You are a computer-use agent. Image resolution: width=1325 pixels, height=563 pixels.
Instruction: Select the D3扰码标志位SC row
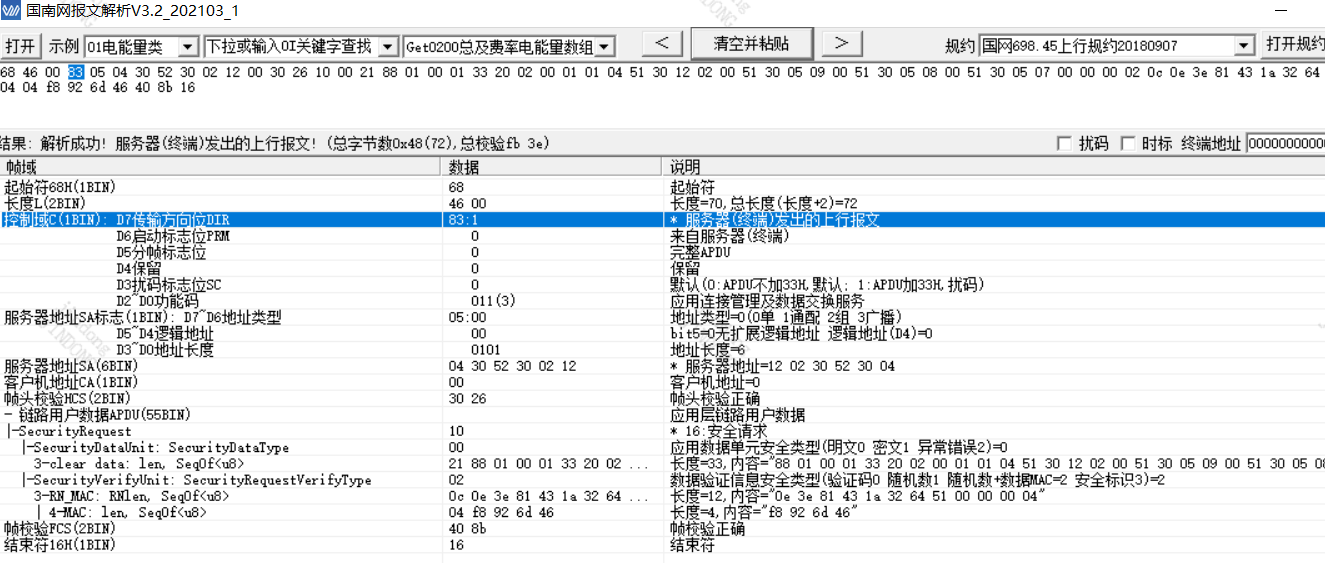662,285
